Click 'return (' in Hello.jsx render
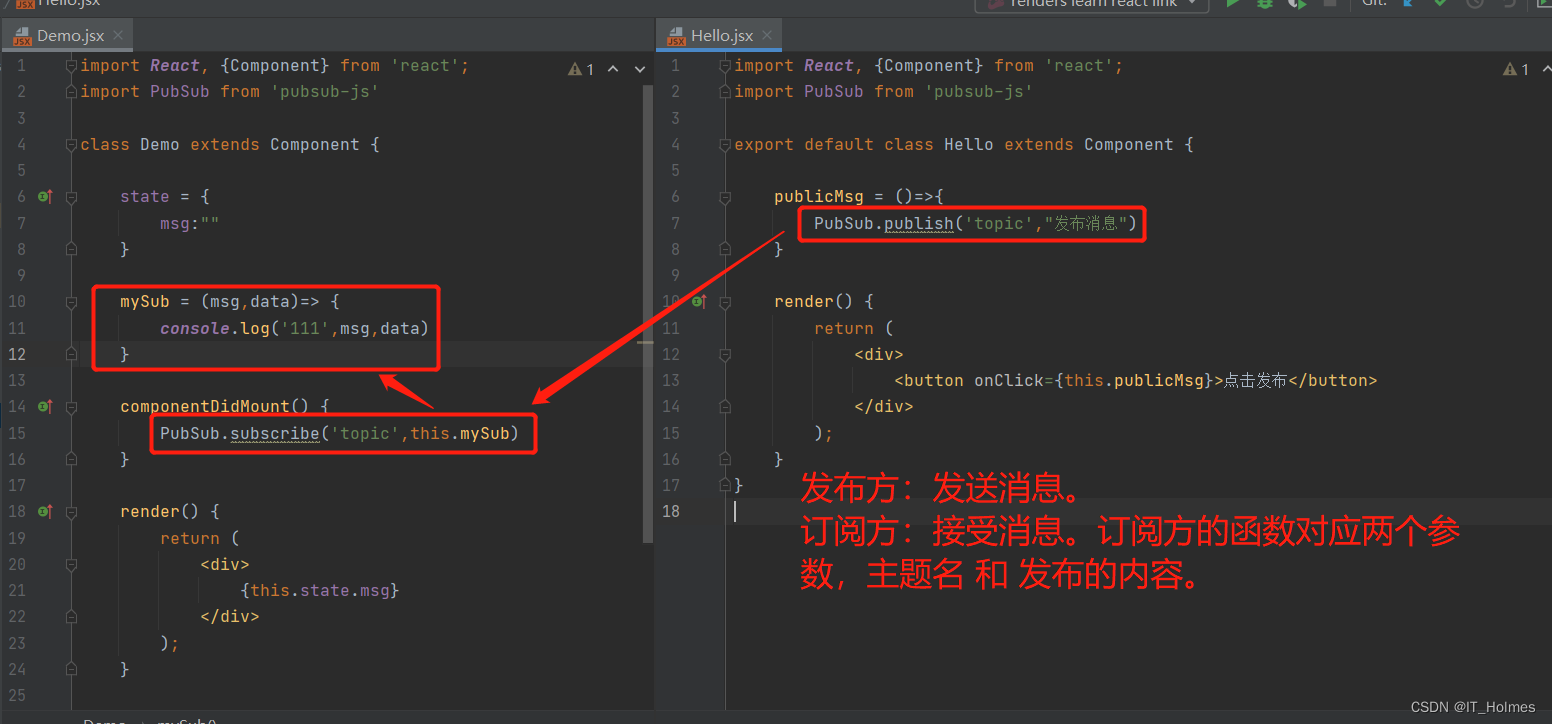Screen dimensions: 1552x724 pyautogui.click(x=854, y=328)
